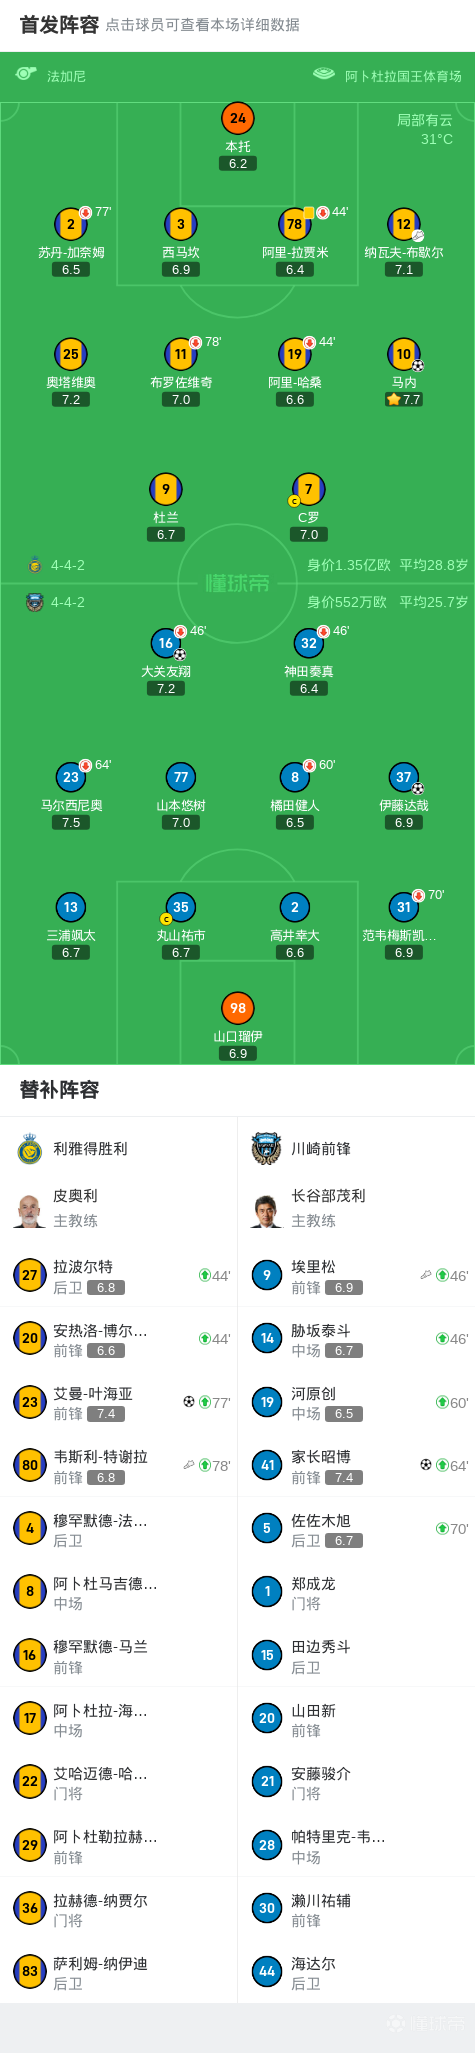The image size is (475, 2053).
Task: Tap 范韦梅斯凯 number 31 player icon
Action: [404, 907]
